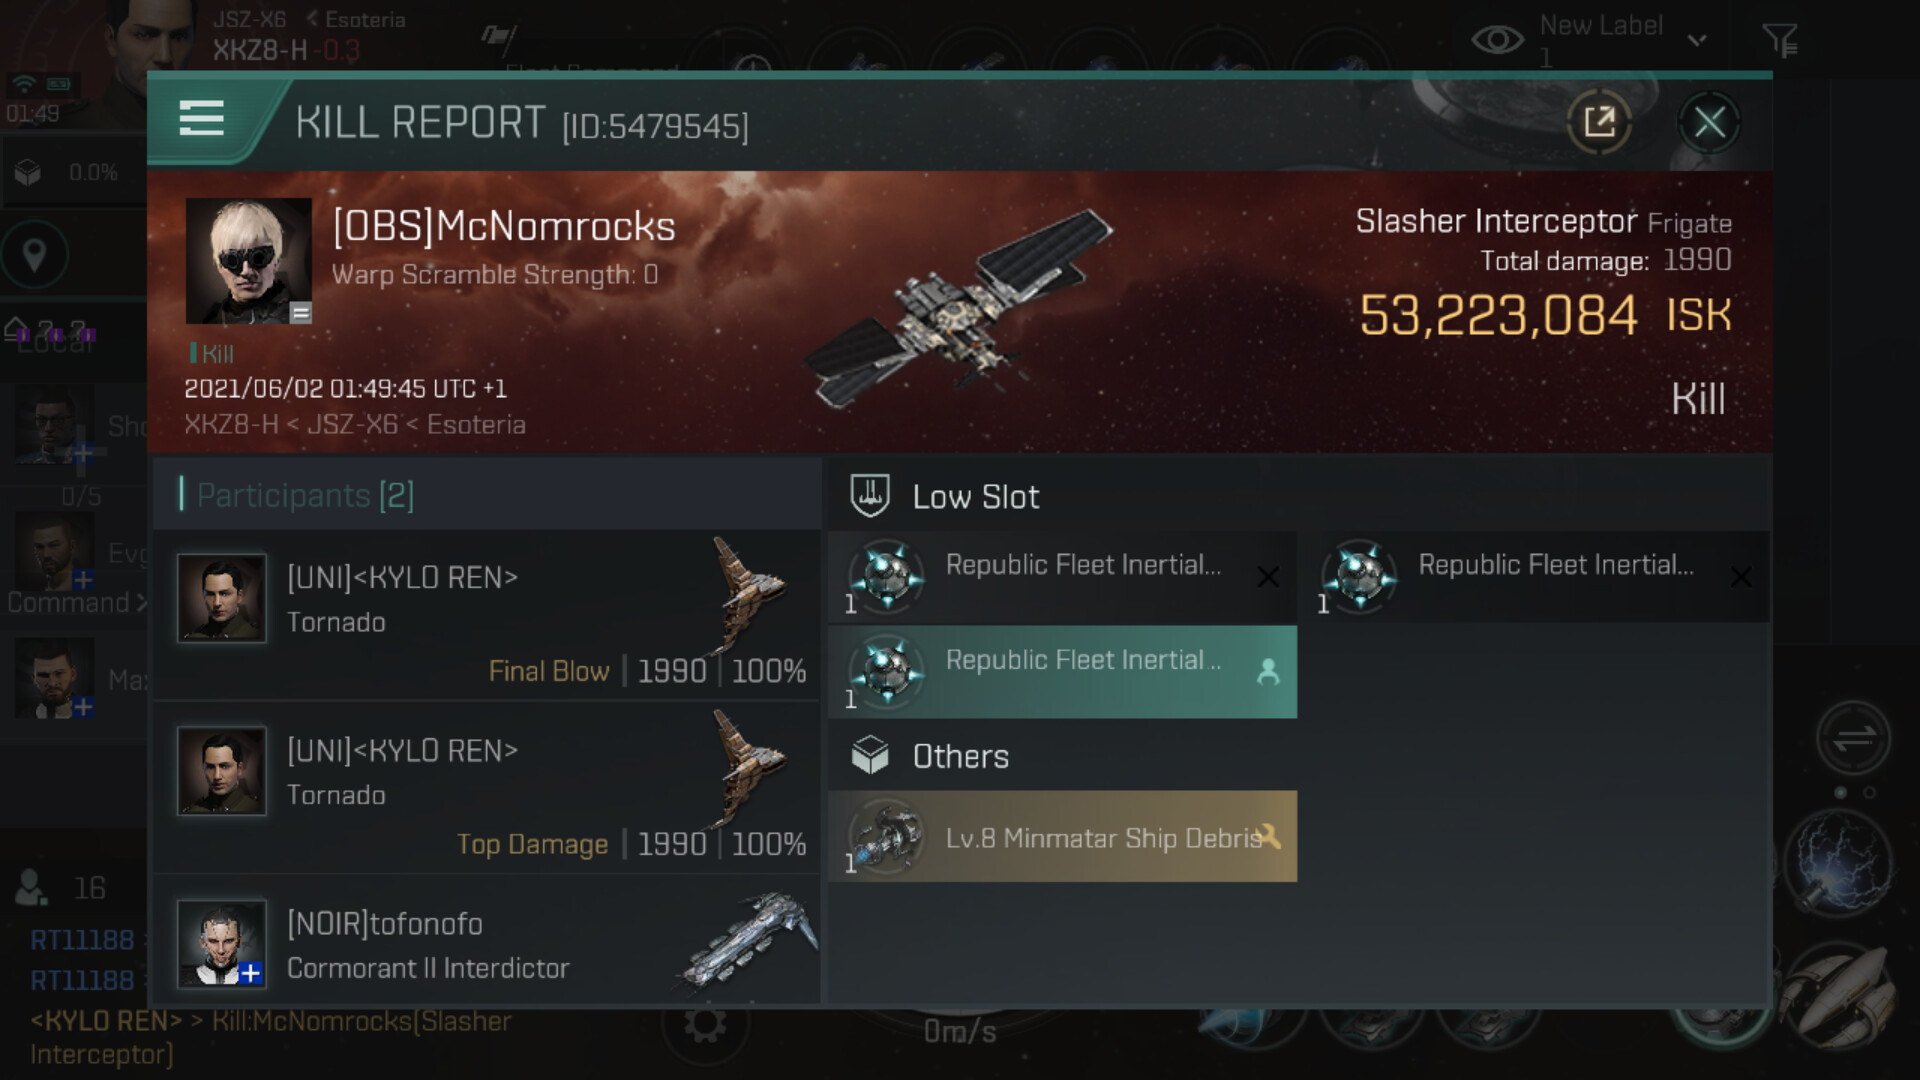Expand the Command fleet section
The width and height of the screenshot is (1920, 1080).
coord(76,602)
